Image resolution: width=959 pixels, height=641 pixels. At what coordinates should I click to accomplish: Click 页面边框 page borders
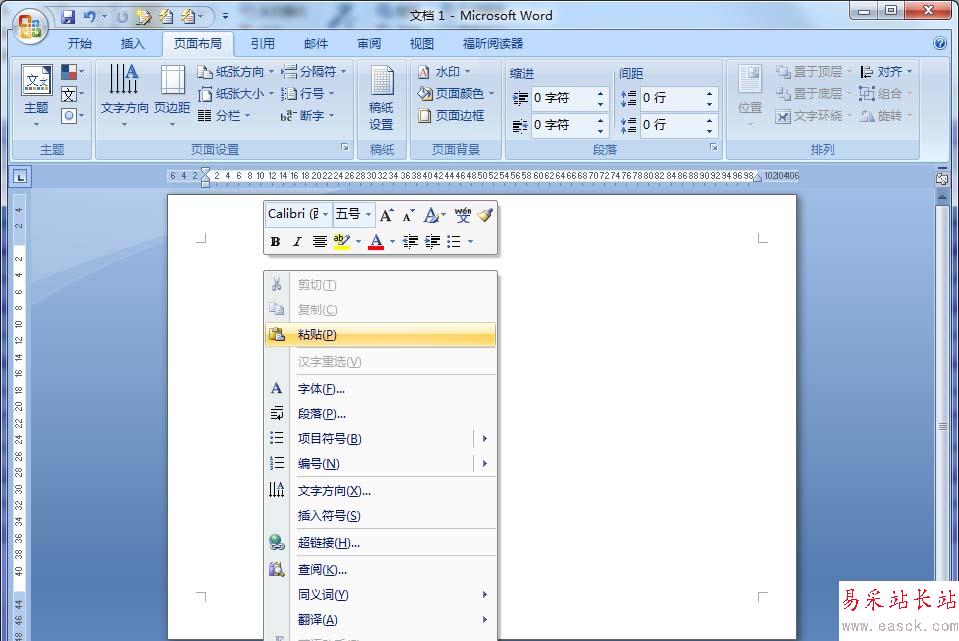tap(451, 116)
